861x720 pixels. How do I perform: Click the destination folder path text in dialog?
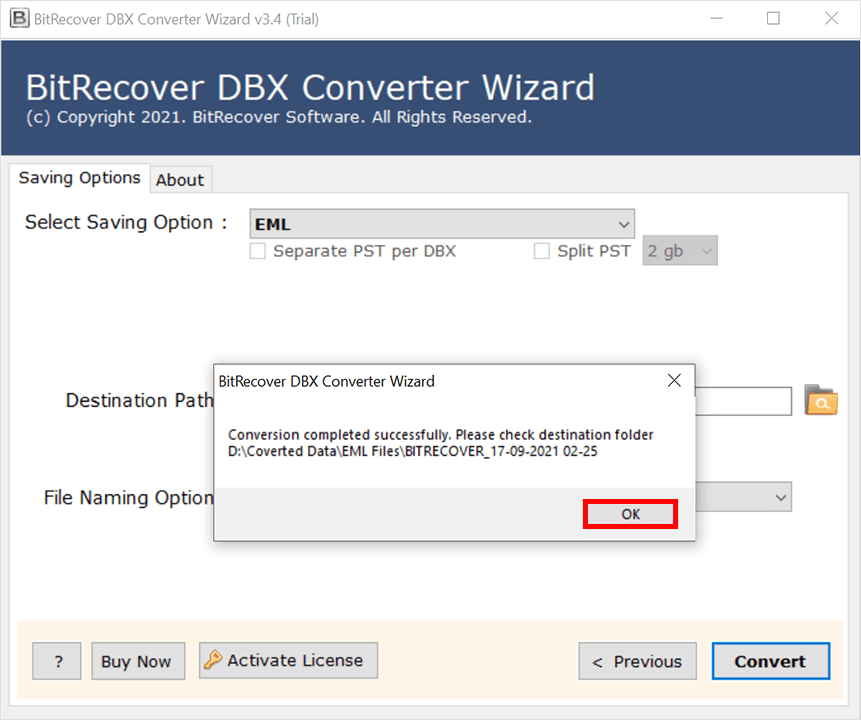412,451
